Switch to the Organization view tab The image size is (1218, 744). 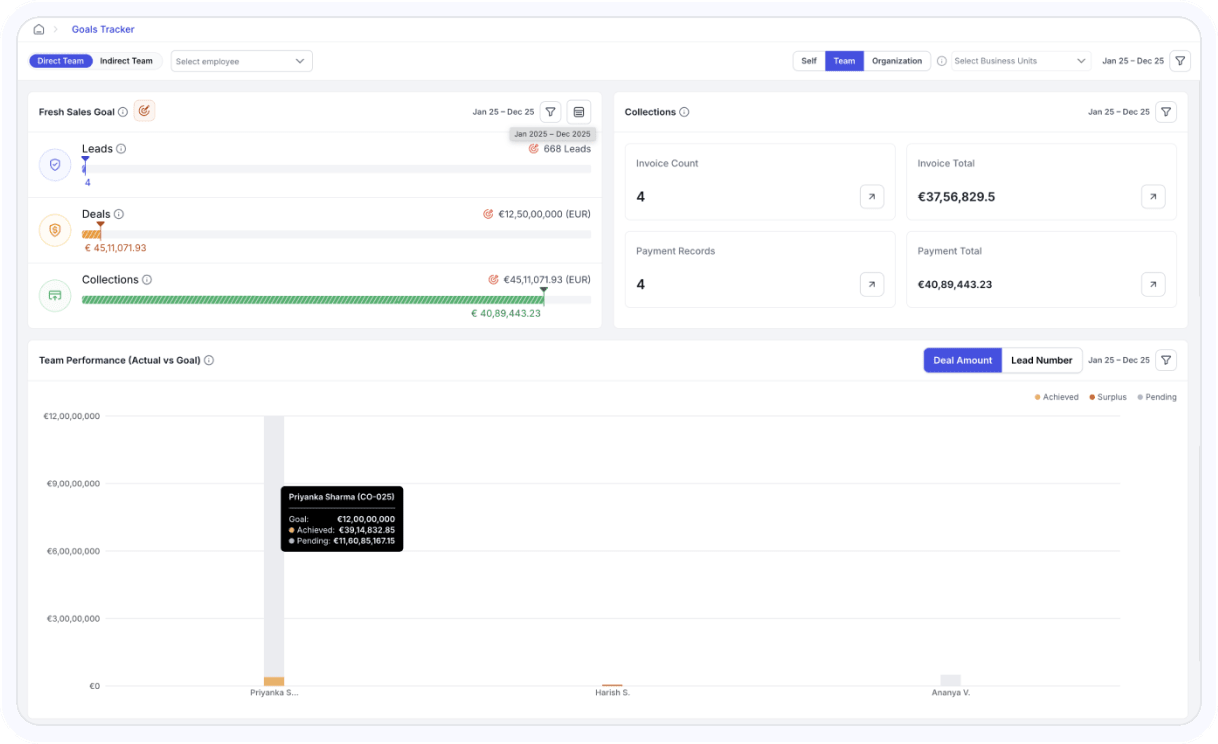click(x=896, y=61)
